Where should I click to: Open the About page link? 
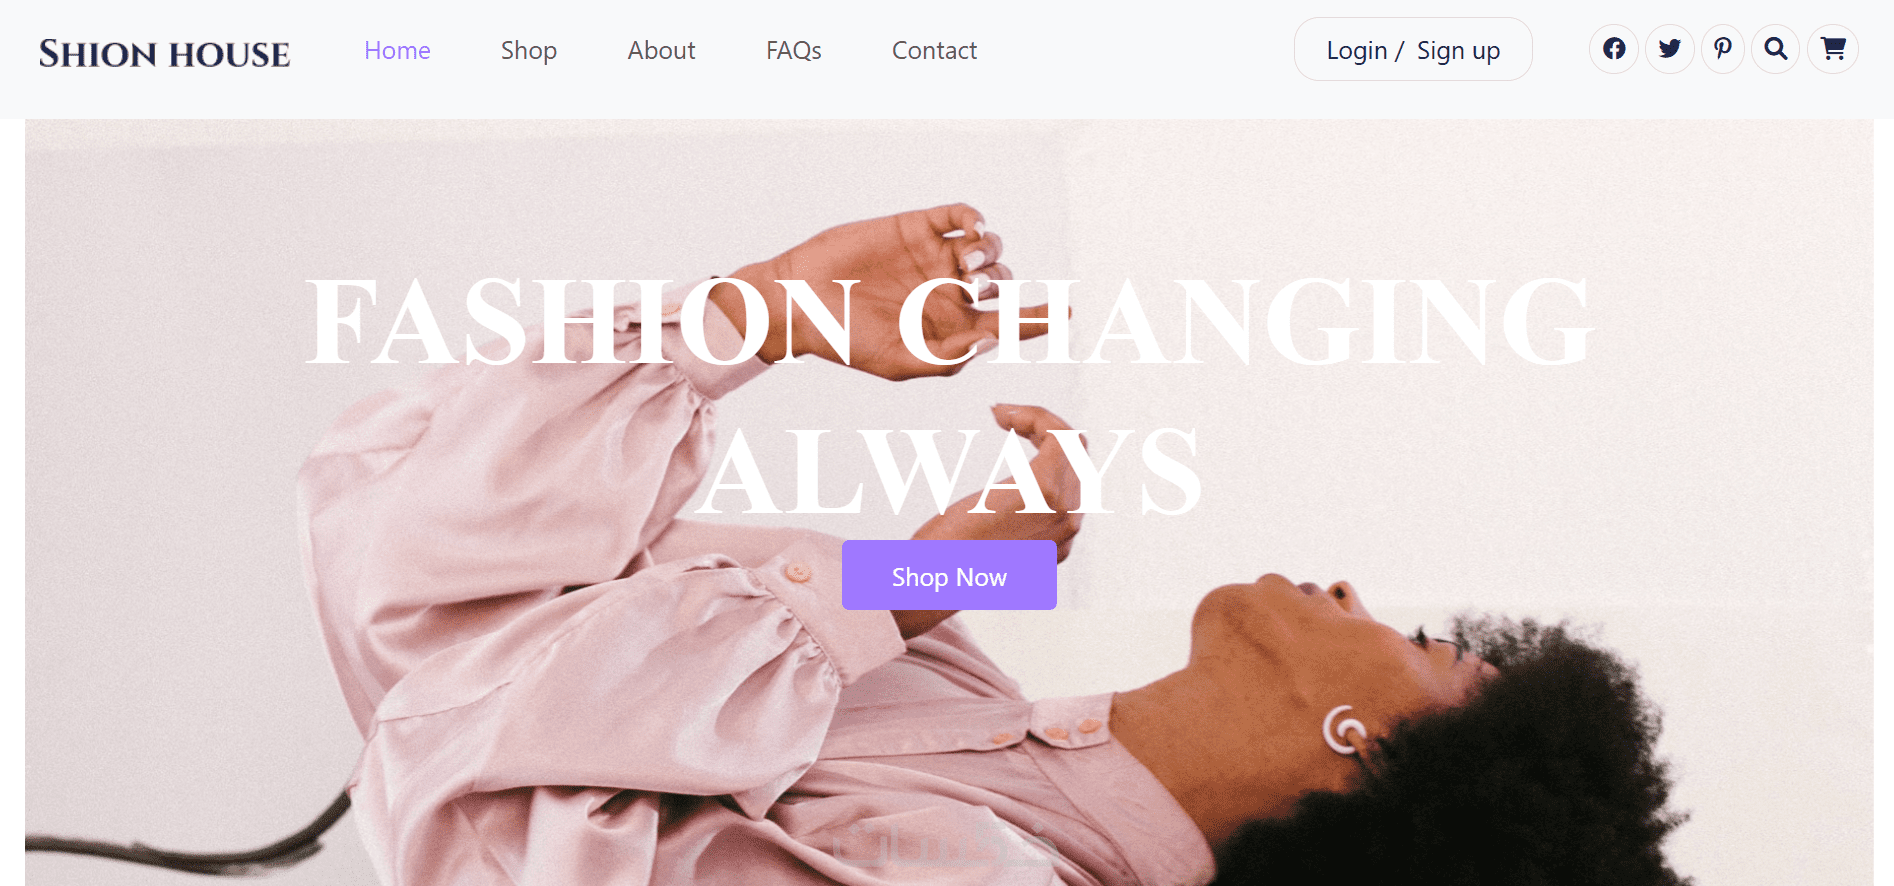pos(661,50)
